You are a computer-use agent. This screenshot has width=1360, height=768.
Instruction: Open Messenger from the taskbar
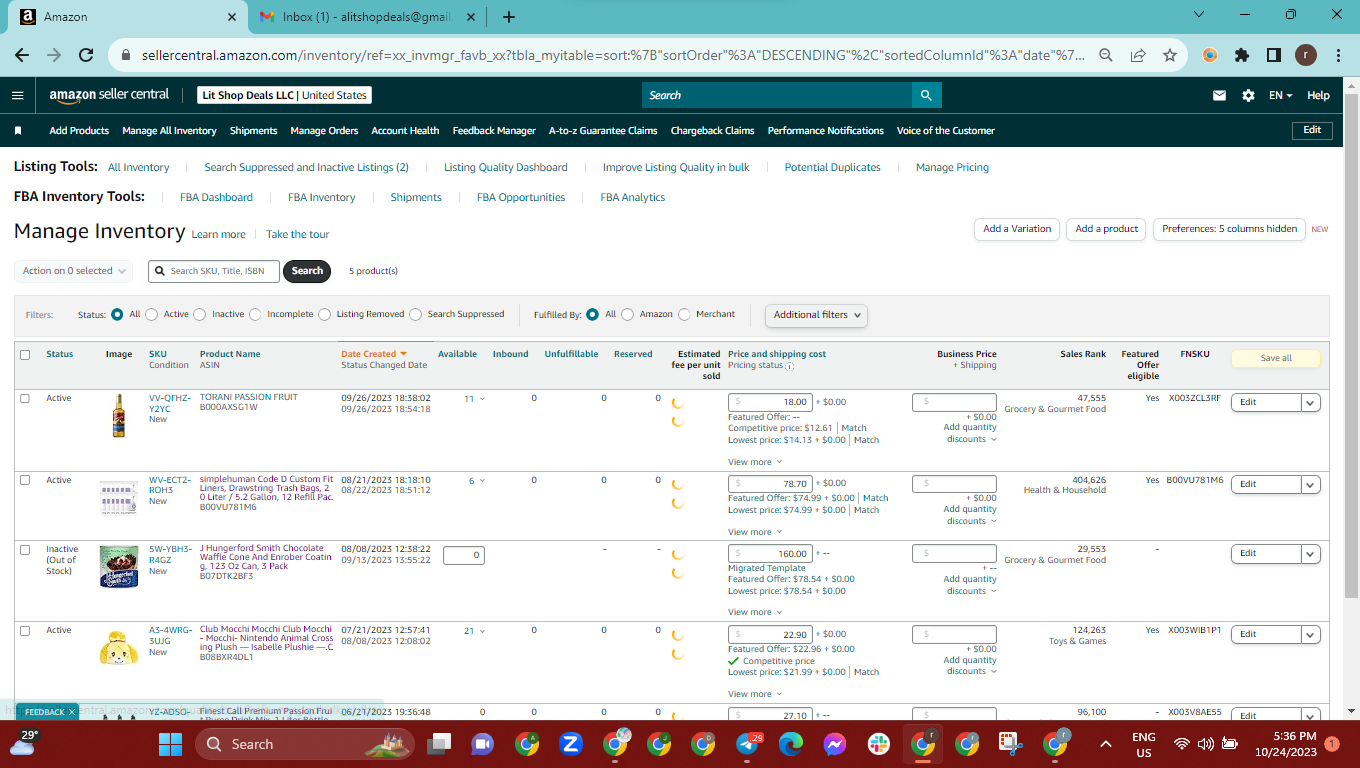(835, 744)
